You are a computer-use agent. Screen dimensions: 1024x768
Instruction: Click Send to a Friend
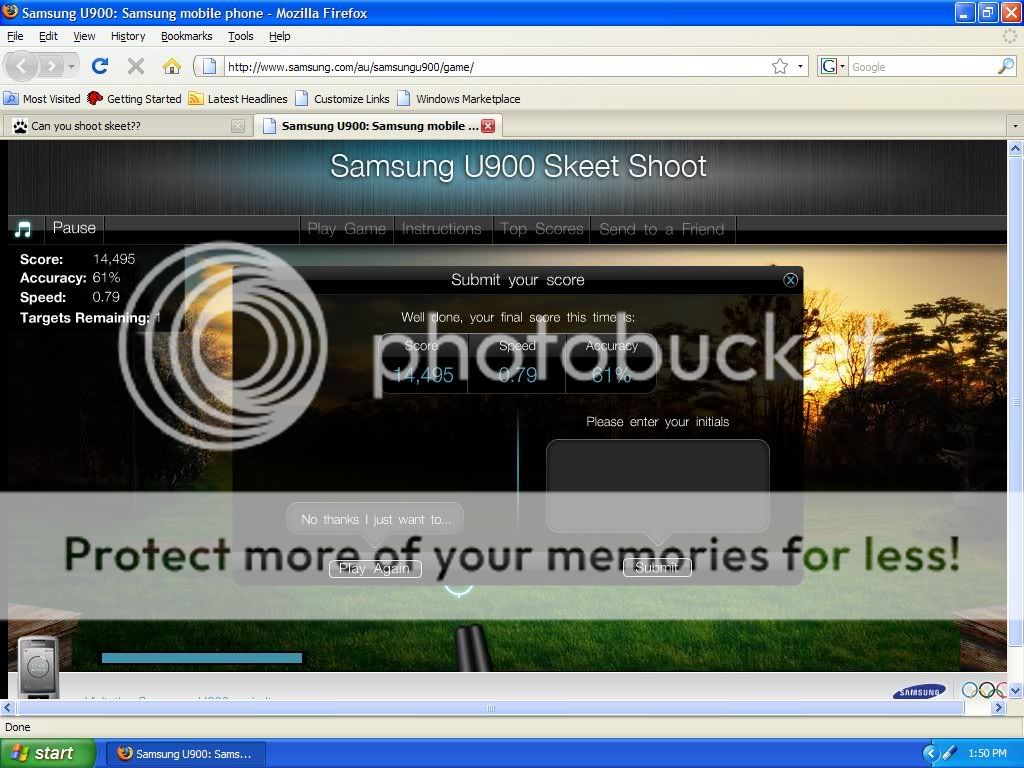[x=662, y=229]
